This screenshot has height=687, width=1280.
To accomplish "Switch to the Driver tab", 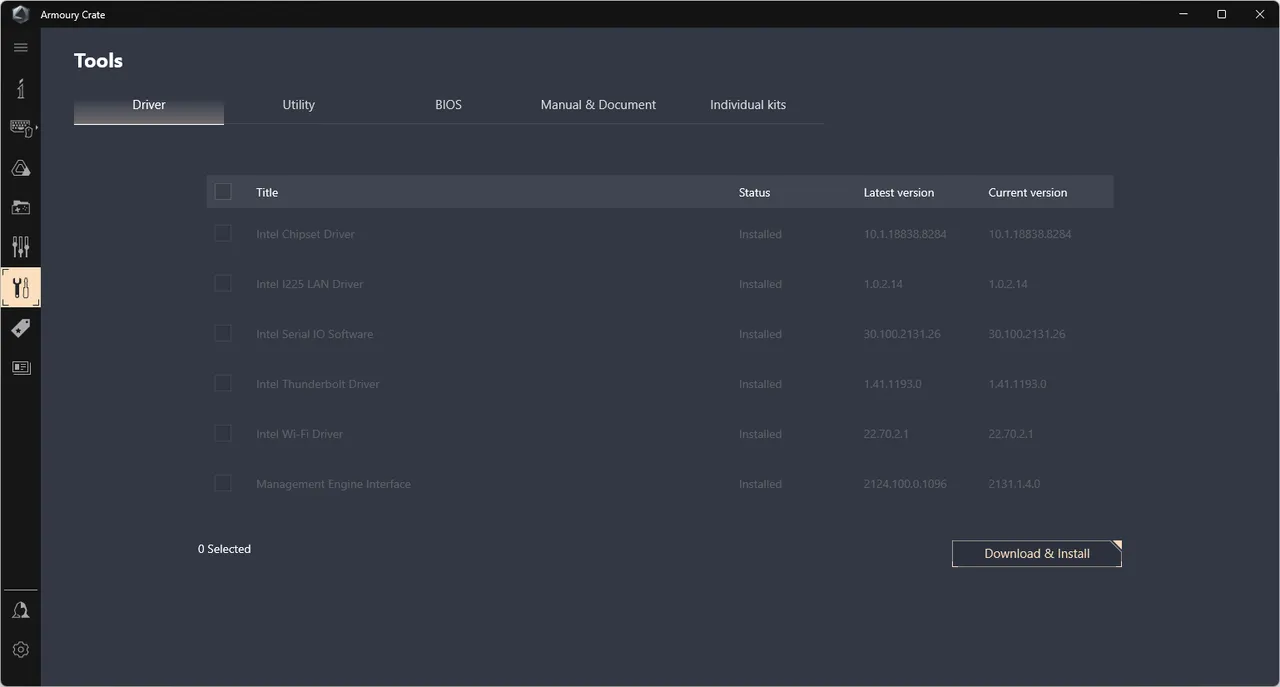I will 149,105.
